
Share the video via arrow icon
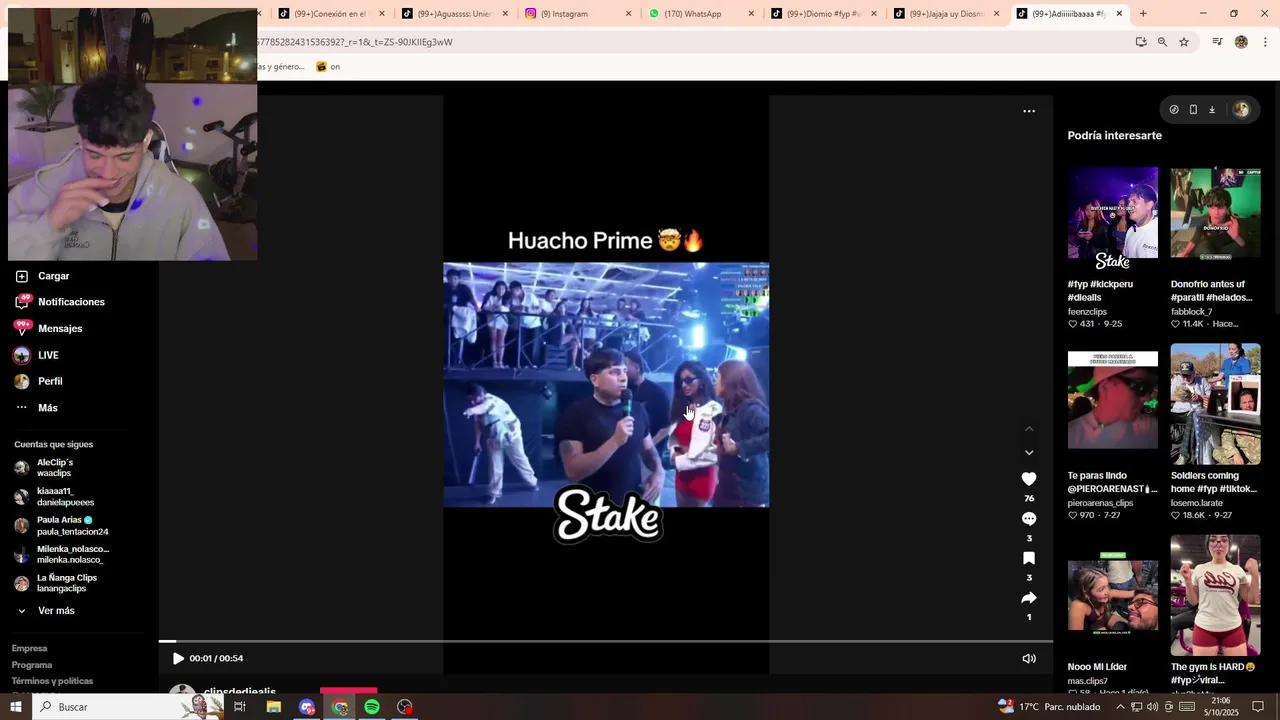point(1029,598)
